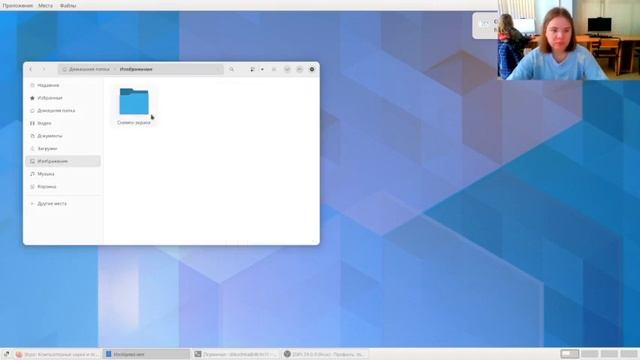Viewport: 640px width, 360px height.
Task: Go back using the Files back arrow
Action: click(x=31, y=69)
